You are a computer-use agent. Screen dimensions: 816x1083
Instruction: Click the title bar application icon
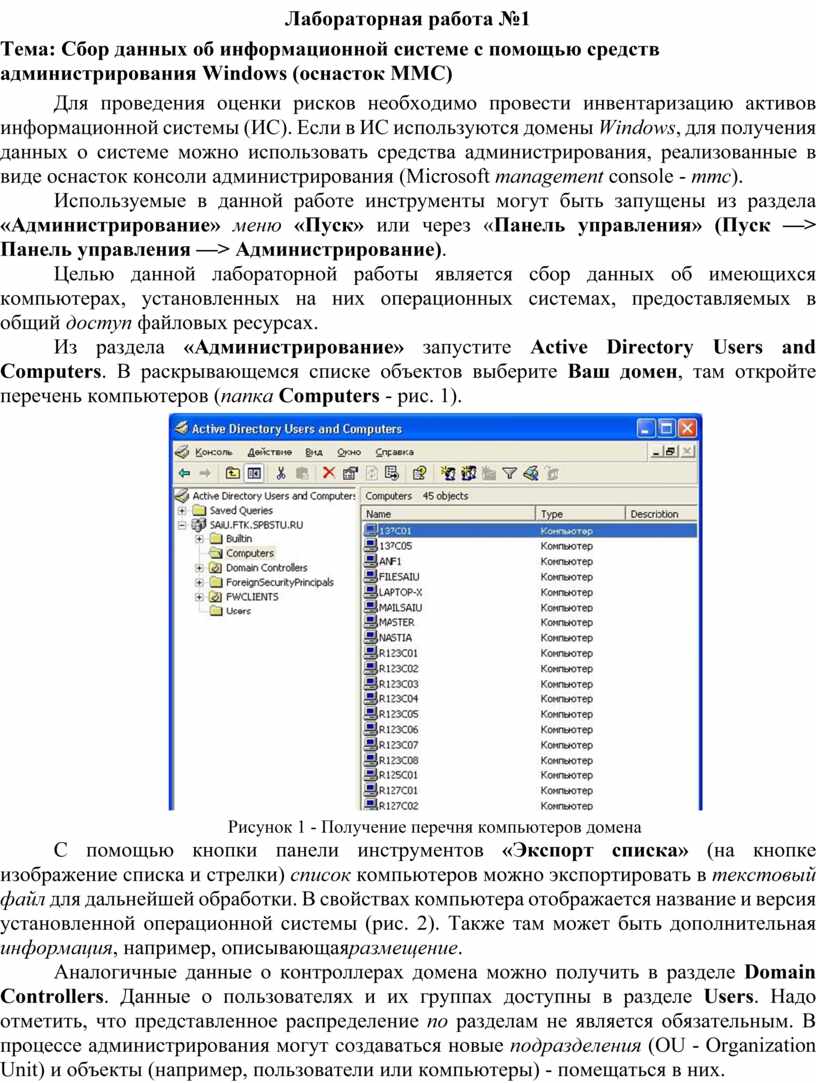[181, 428]
